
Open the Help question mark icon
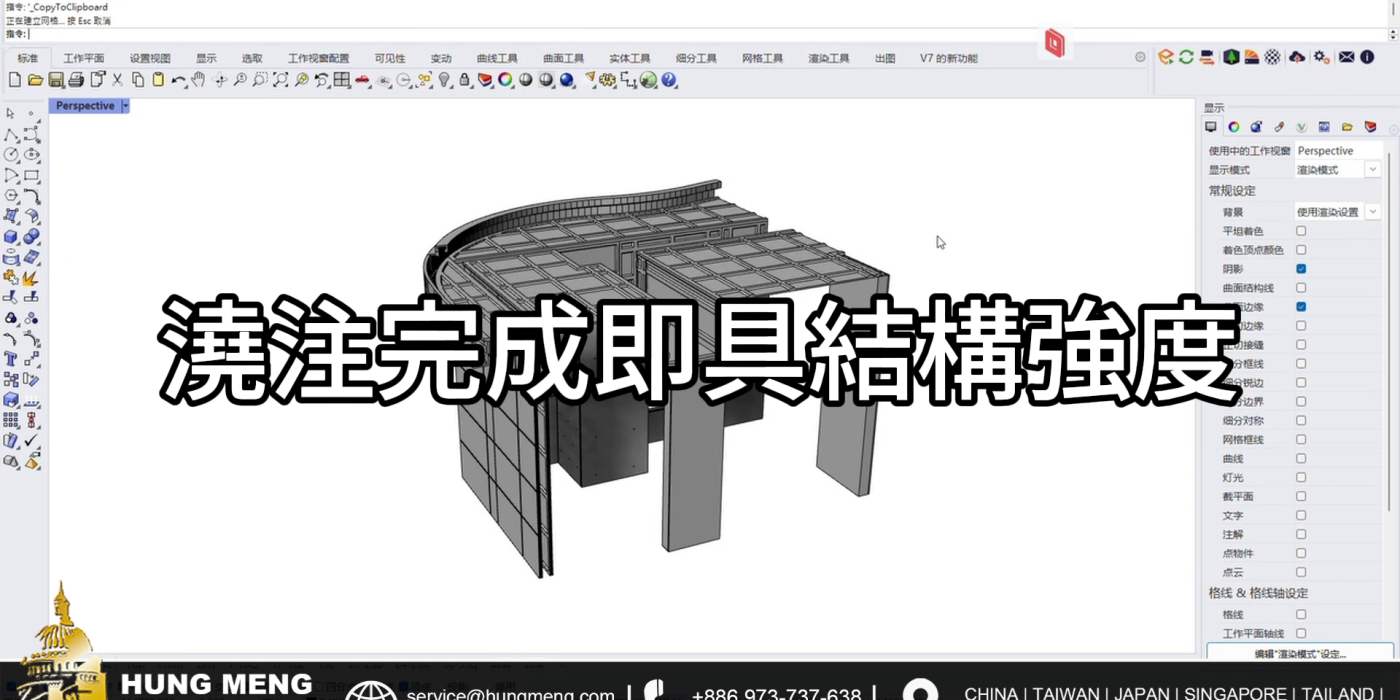pos(669,80)
